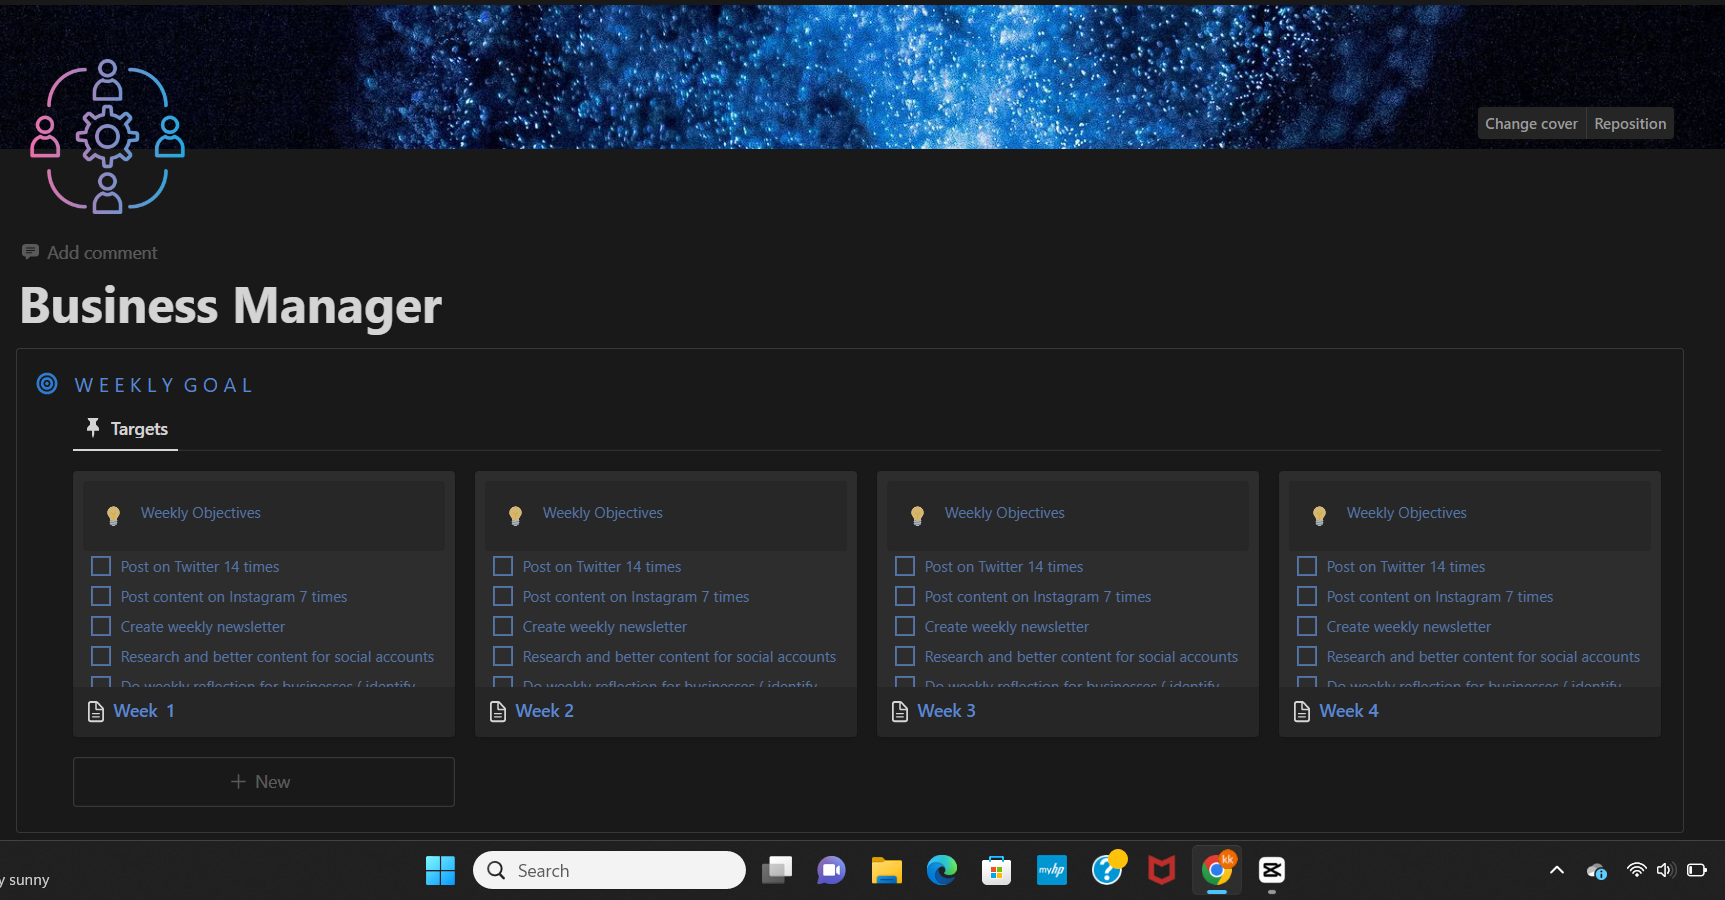Screen dimensions: 1725x900
Task: Check Week 2 'Research and better content' checkbox
Action: point(503,657)
